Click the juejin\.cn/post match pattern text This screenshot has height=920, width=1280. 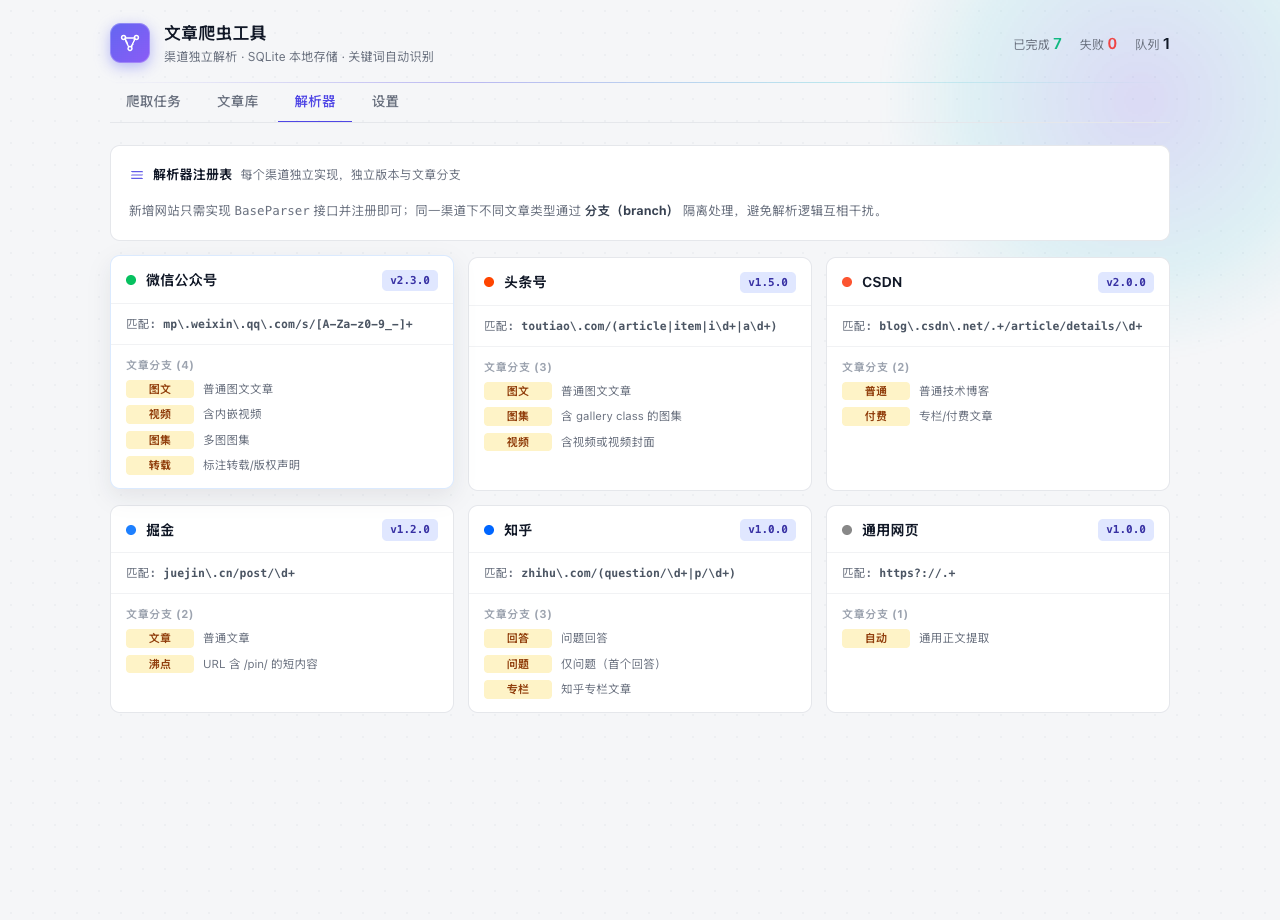click(x=229, y=573)
